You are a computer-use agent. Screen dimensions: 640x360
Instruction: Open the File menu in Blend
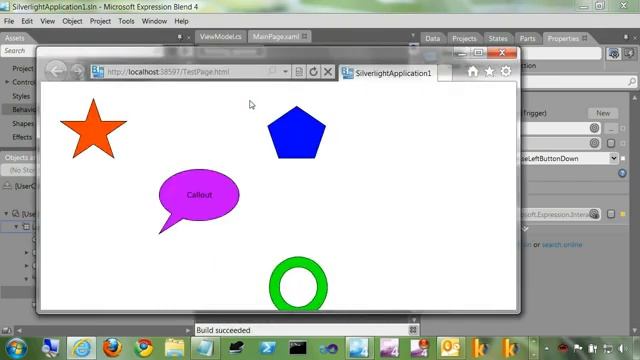(9, 21)
